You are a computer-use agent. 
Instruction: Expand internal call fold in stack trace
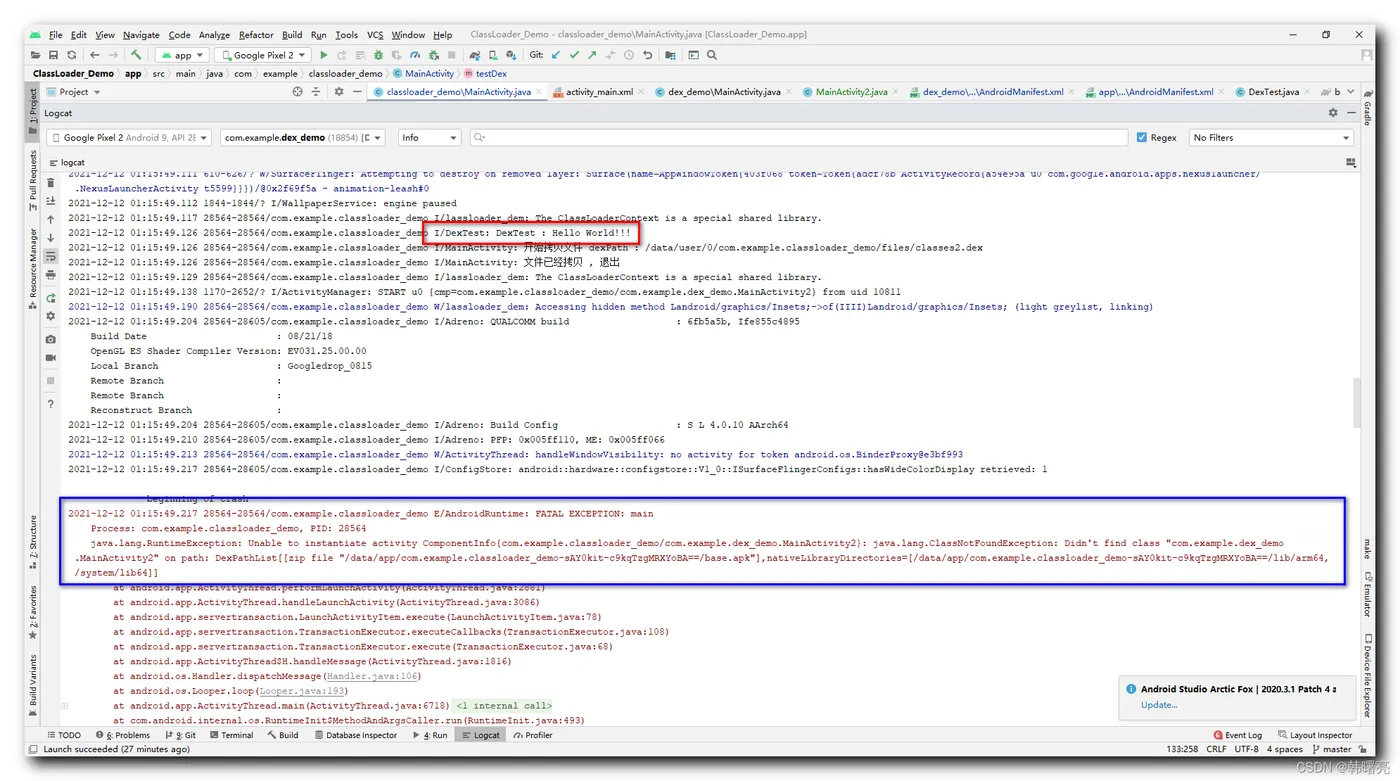(x=504, y=705)
